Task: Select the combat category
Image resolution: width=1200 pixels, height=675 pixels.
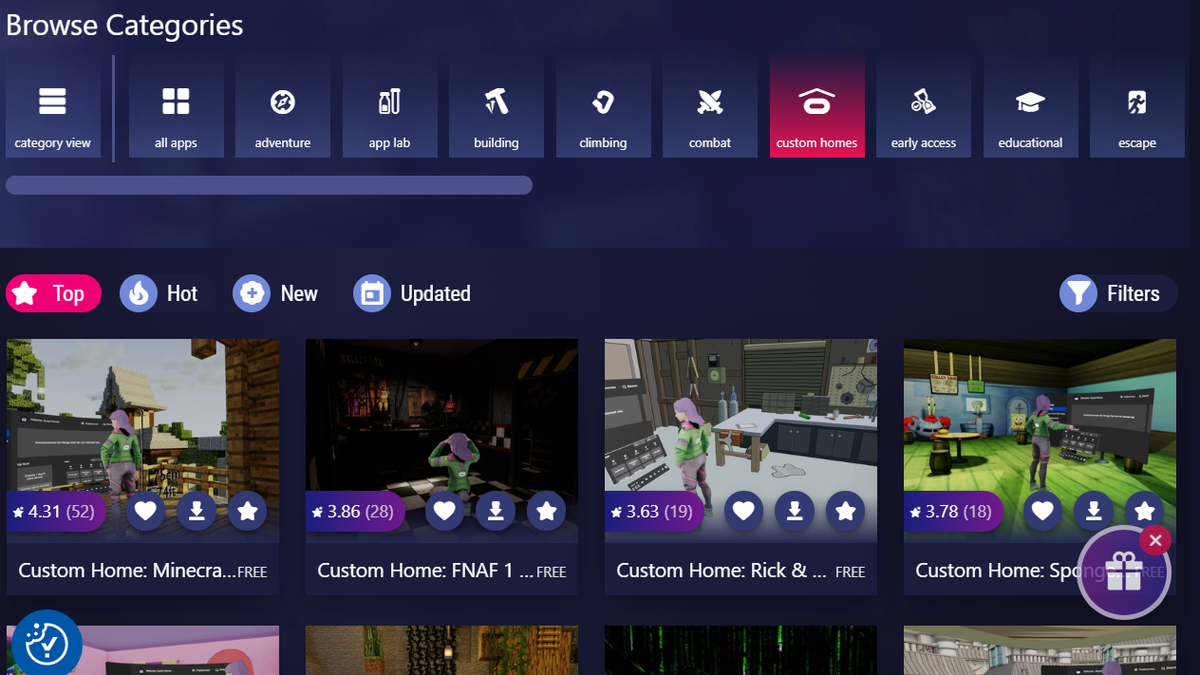Action: tap(710, 107)
